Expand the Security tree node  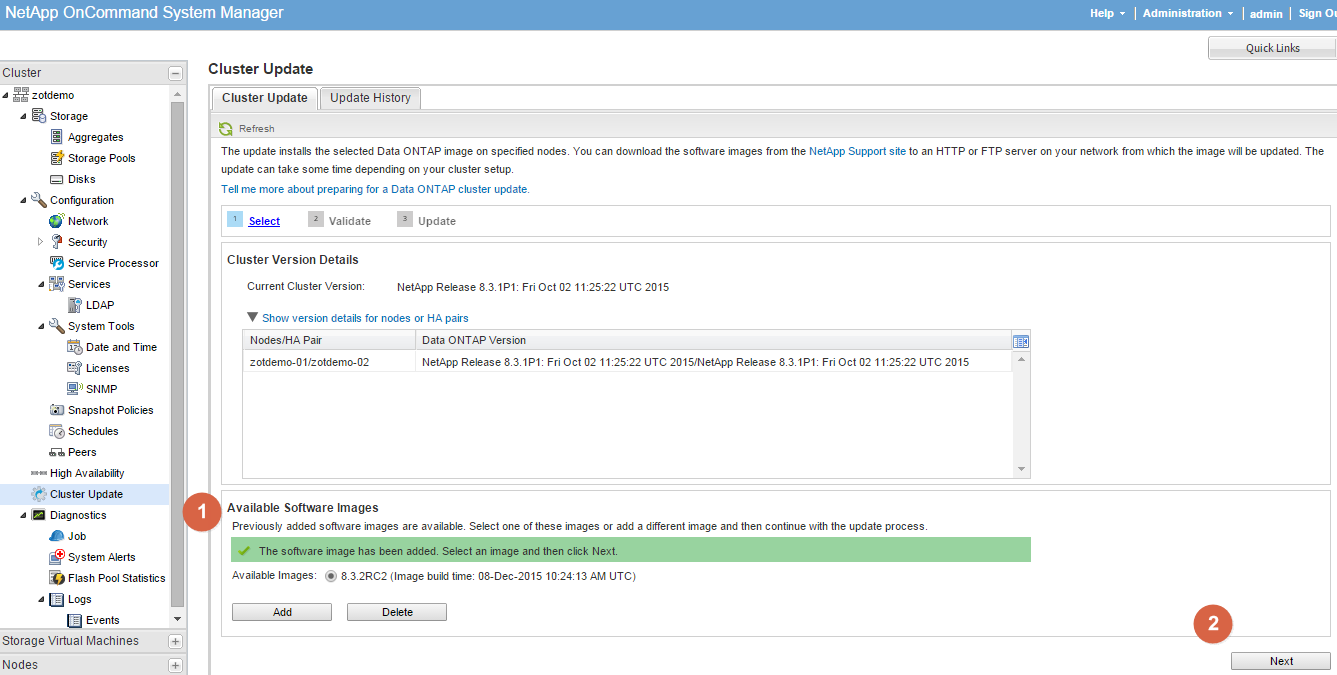[x=41, y=242]
